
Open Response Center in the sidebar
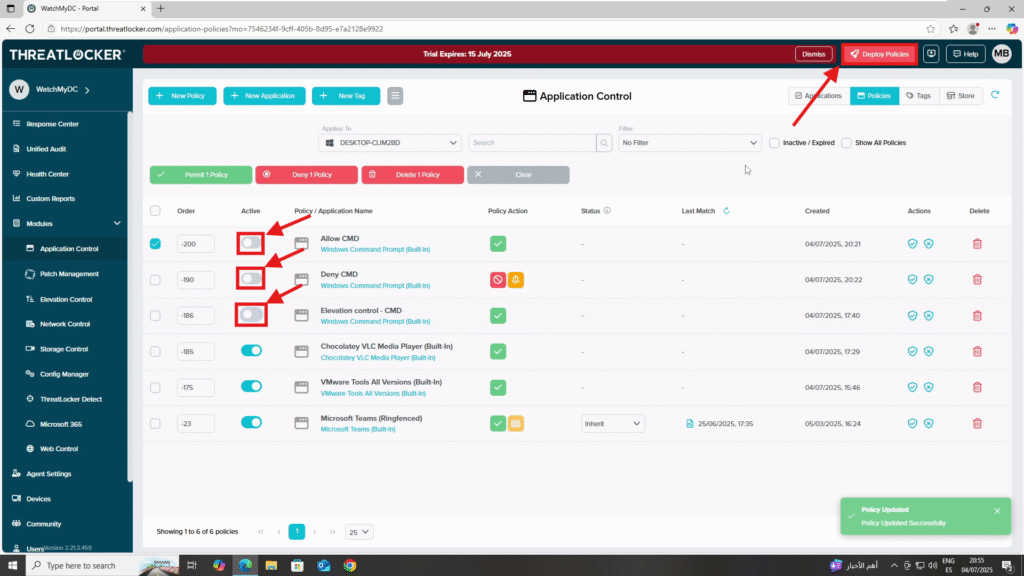click(x=52, y=124)
